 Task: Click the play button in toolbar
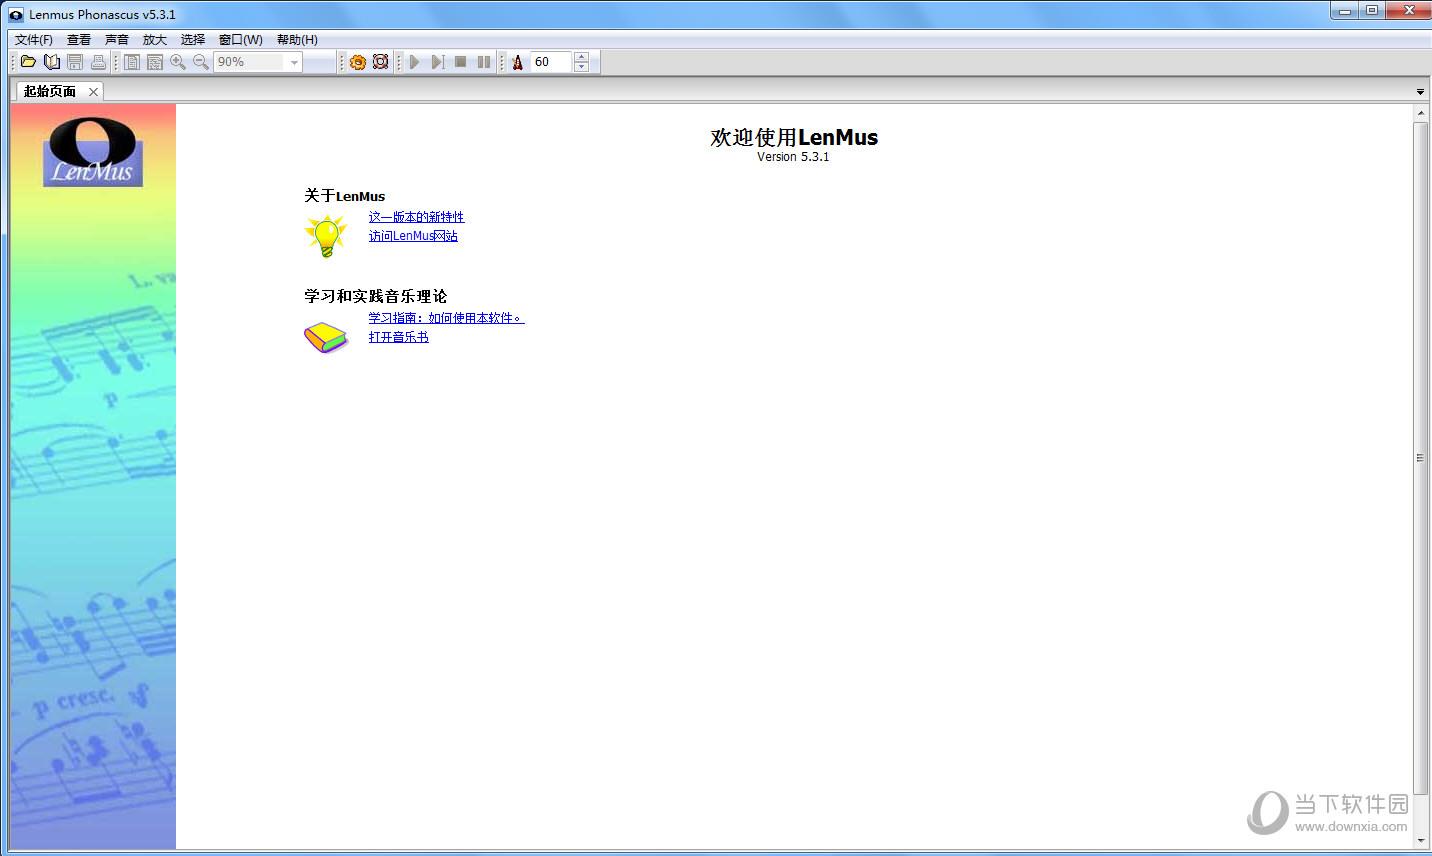click(414, 62)
